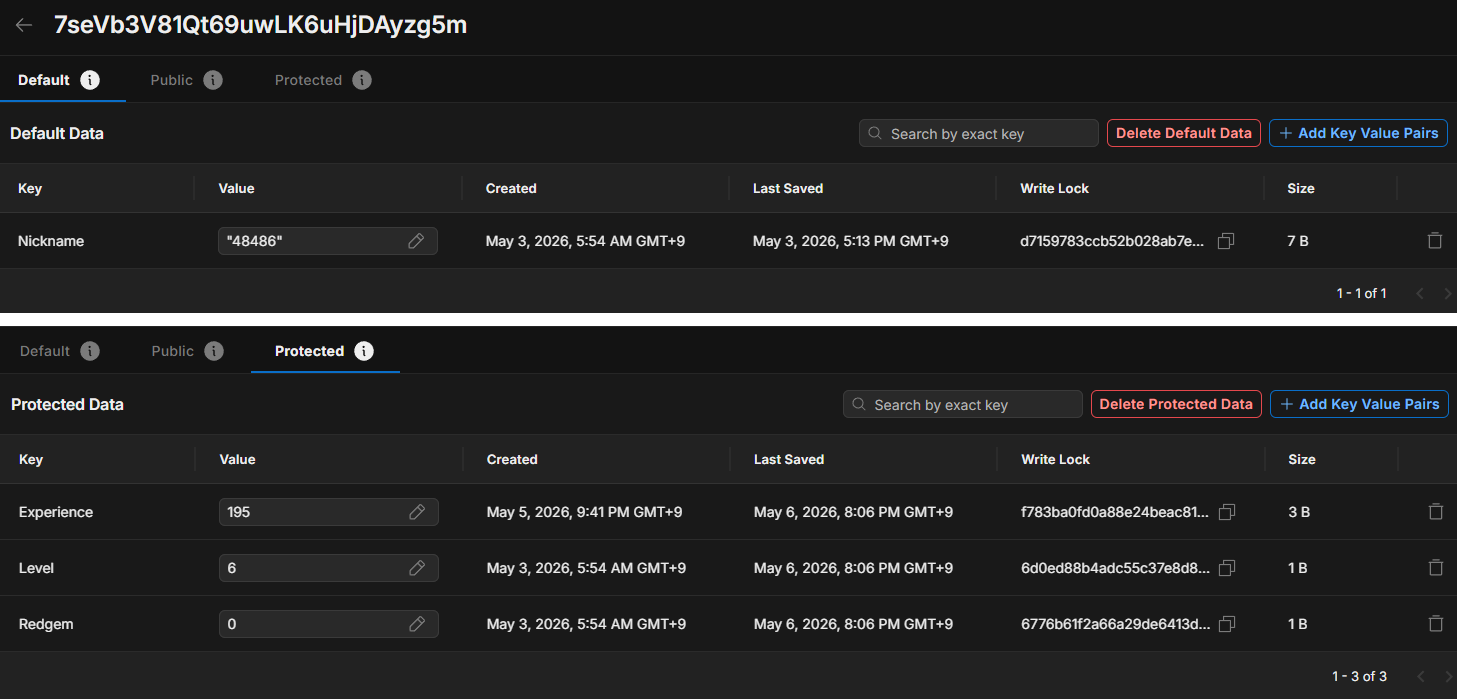Click the Nickname value field "48486"

(328, 241)
